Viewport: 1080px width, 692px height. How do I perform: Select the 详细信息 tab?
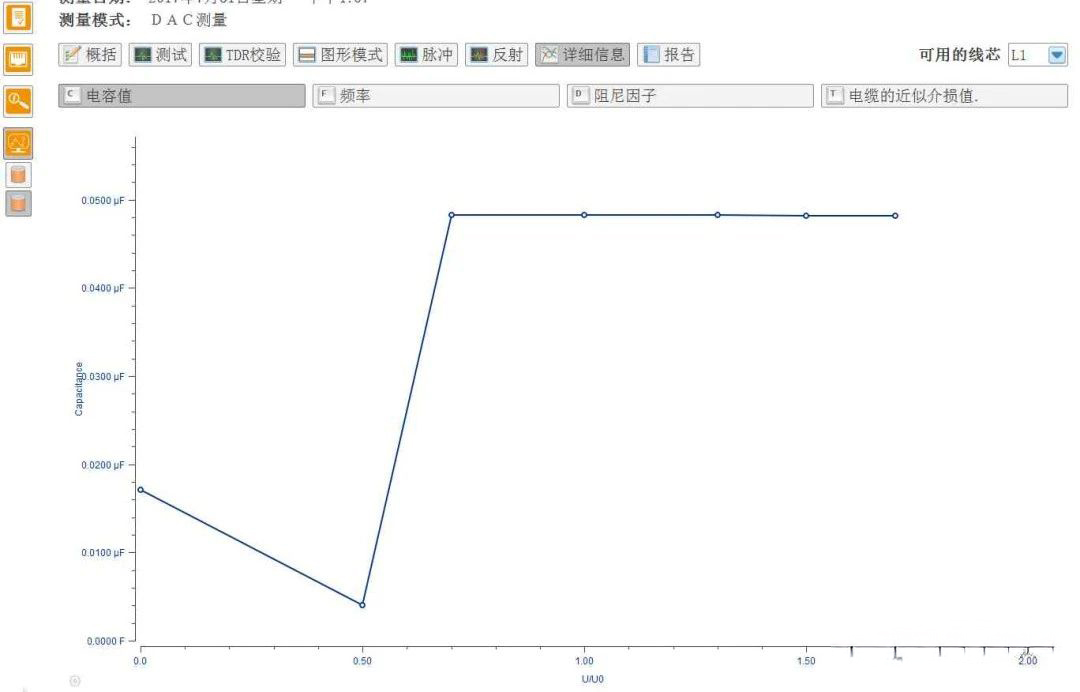[x=582, y=55]
